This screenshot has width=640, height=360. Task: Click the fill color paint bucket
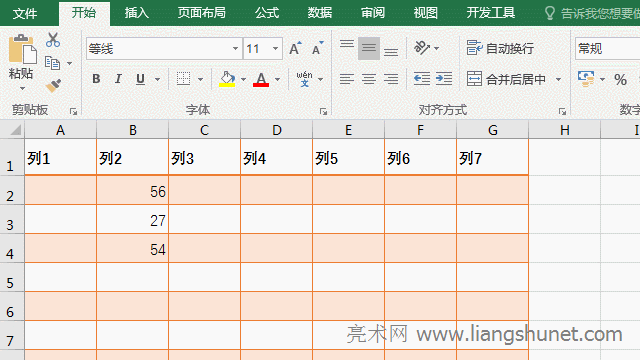pos(227,79)
